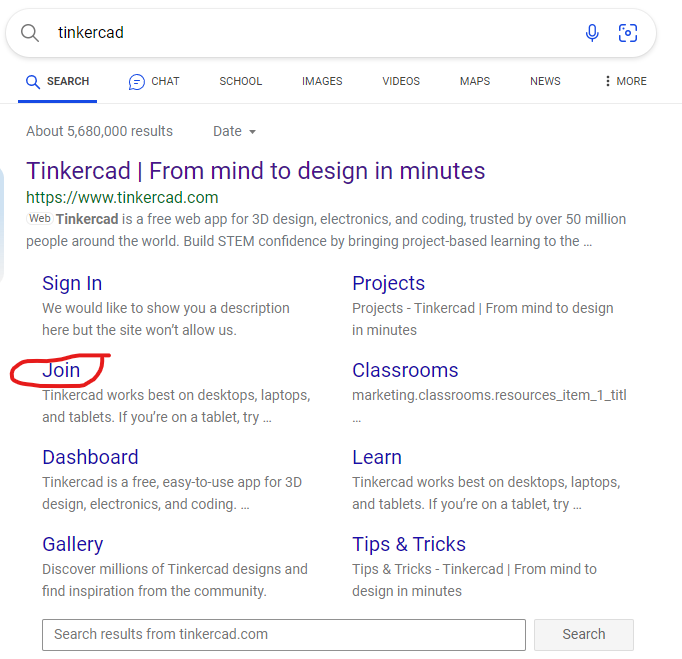The image size is (682, 659).
Task: Click the About 5,680,000 results text
Action: click(99, 131)
